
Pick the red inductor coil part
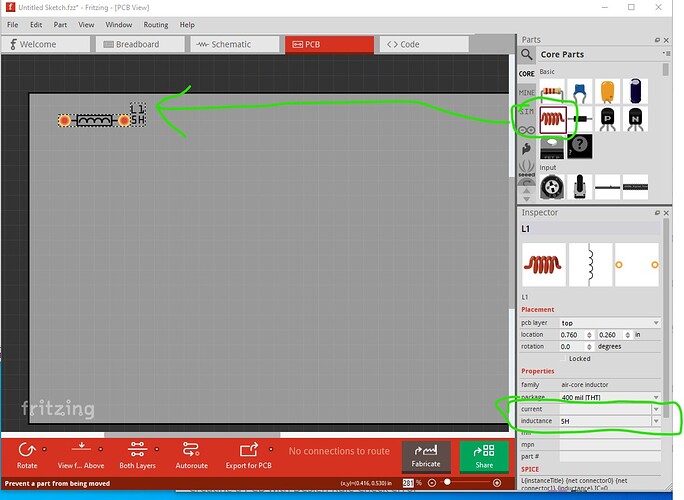(x=553, y=119)
